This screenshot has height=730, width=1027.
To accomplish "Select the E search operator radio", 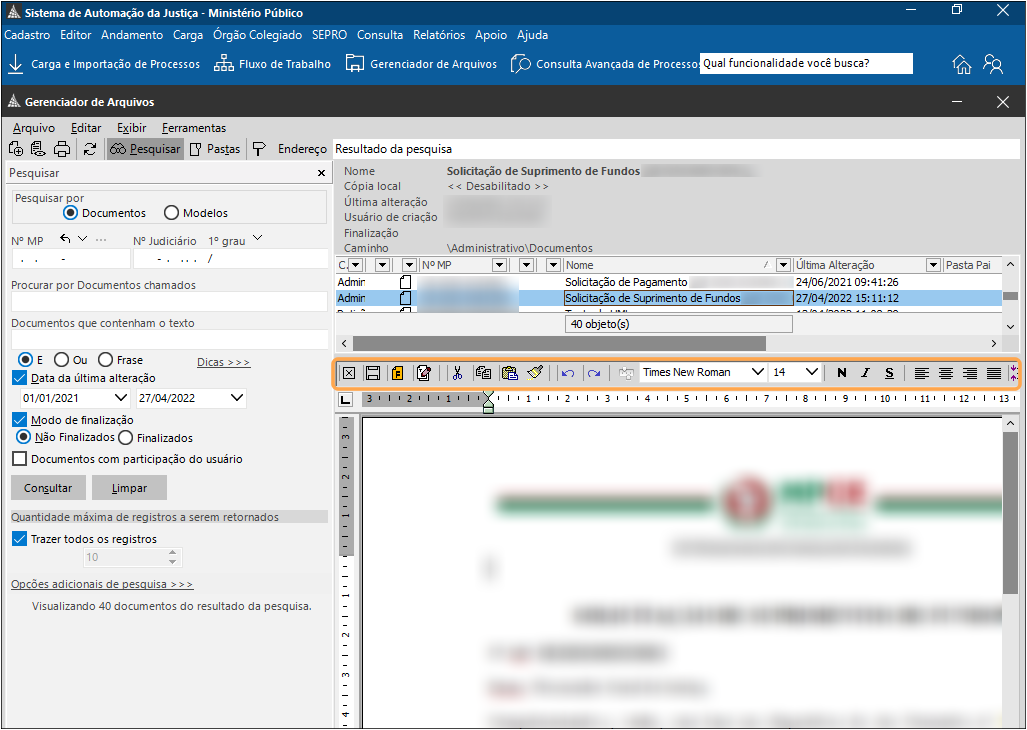I will 26,359.
